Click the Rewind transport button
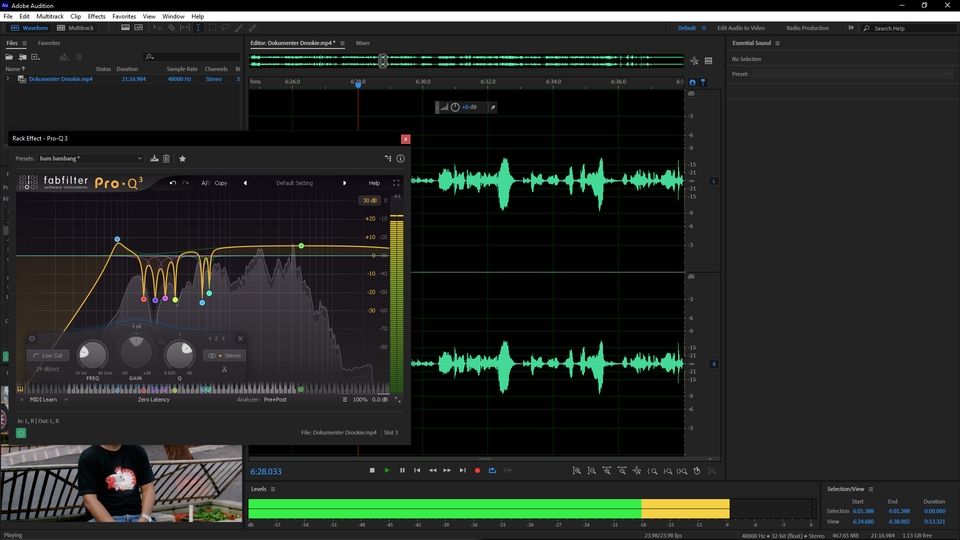960x540 pixels. (432, 470)
